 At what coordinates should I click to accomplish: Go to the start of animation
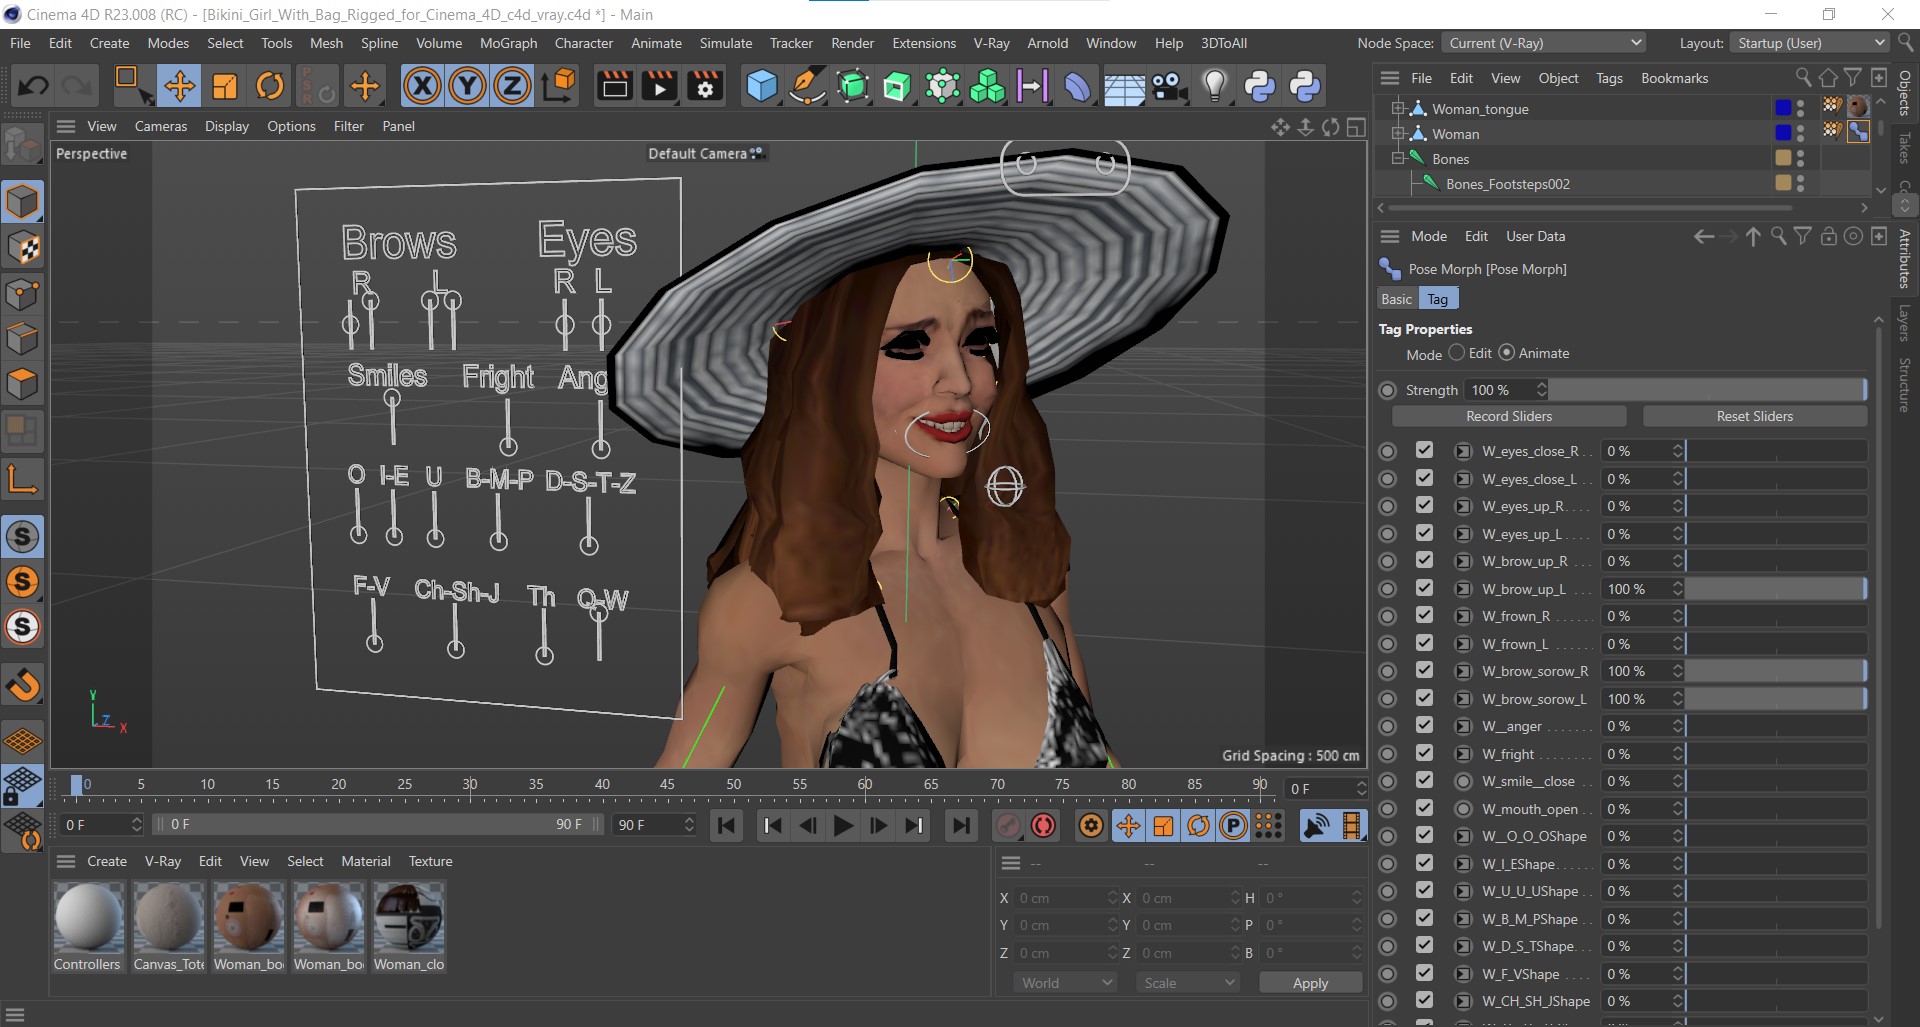coord(727,826)
